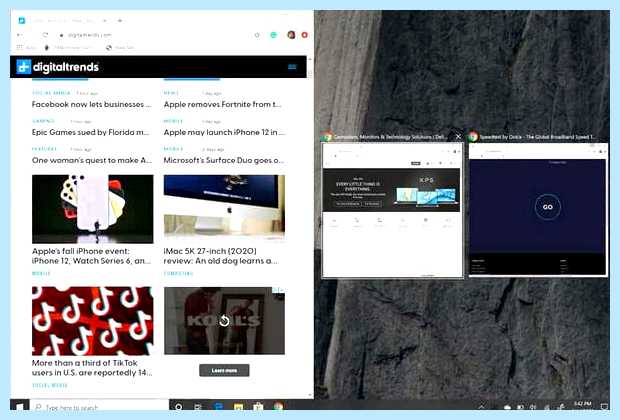Open the Apps shortcut in bookmarks bar
This screenshot has width=620, height=420.
coord(26,47)
